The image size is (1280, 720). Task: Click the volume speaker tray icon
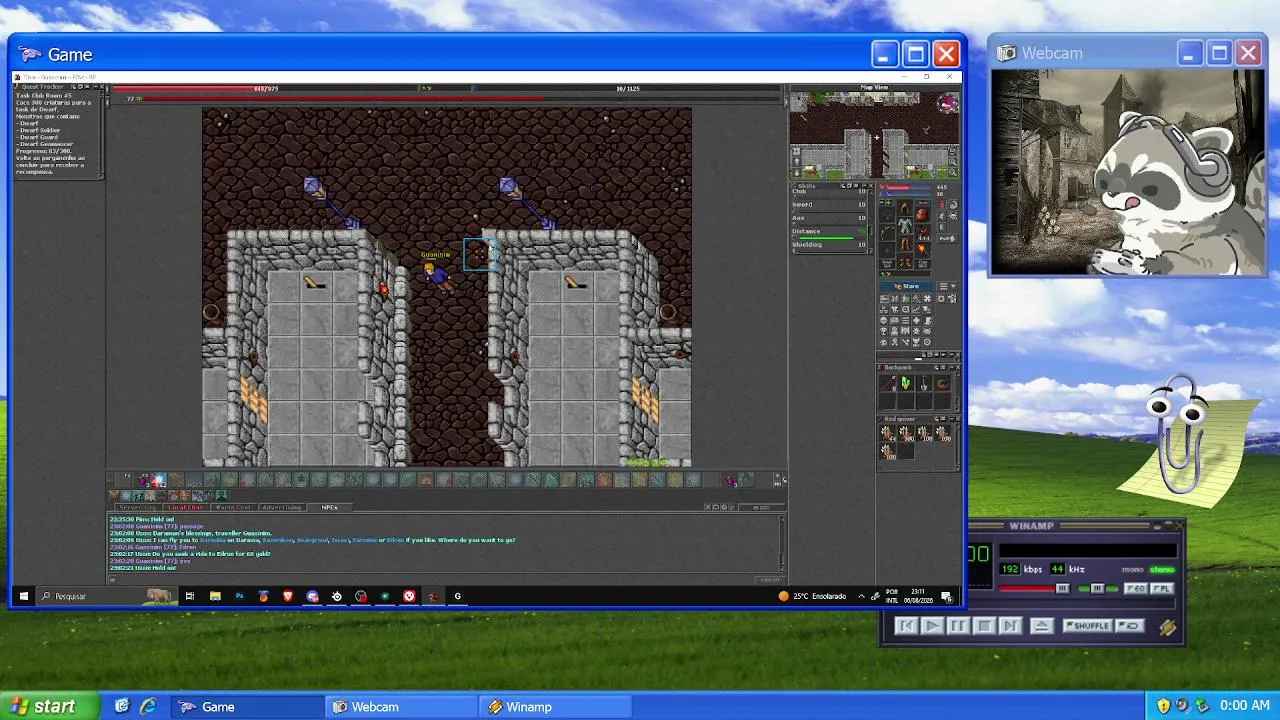click(1182, 706)
